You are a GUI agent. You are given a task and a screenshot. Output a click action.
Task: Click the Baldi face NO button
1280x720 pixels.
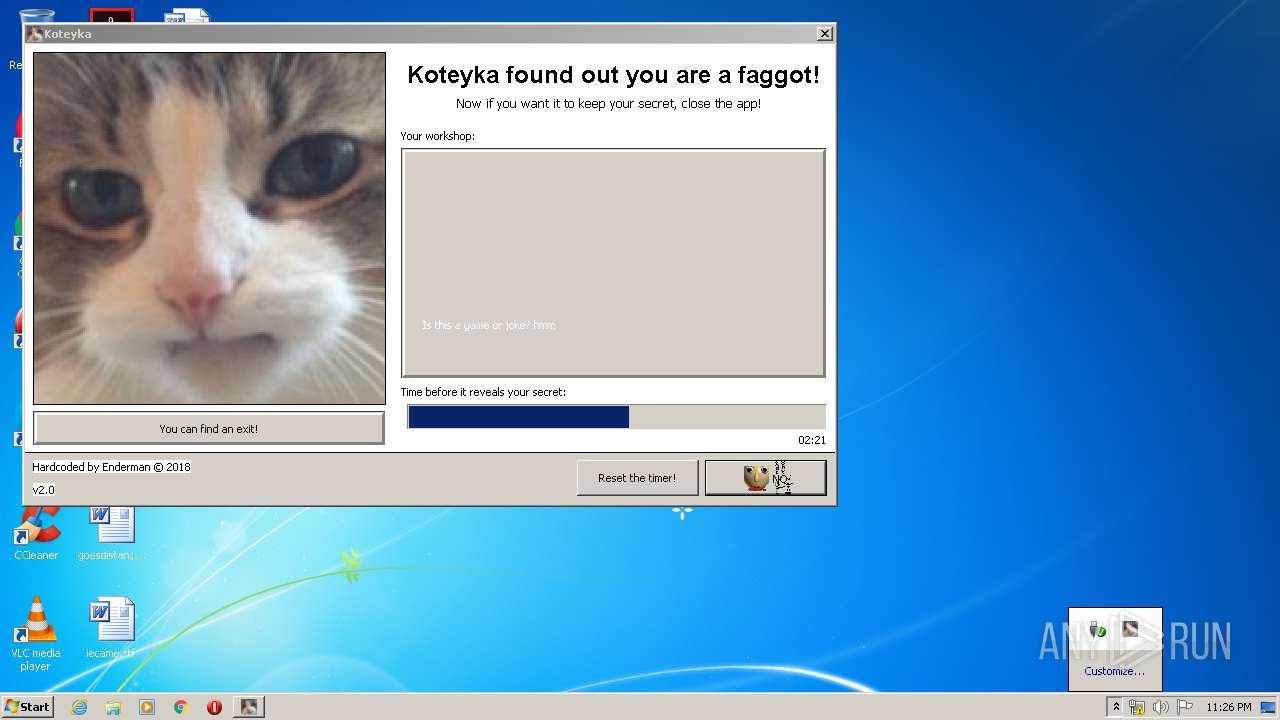click(766, 478)
